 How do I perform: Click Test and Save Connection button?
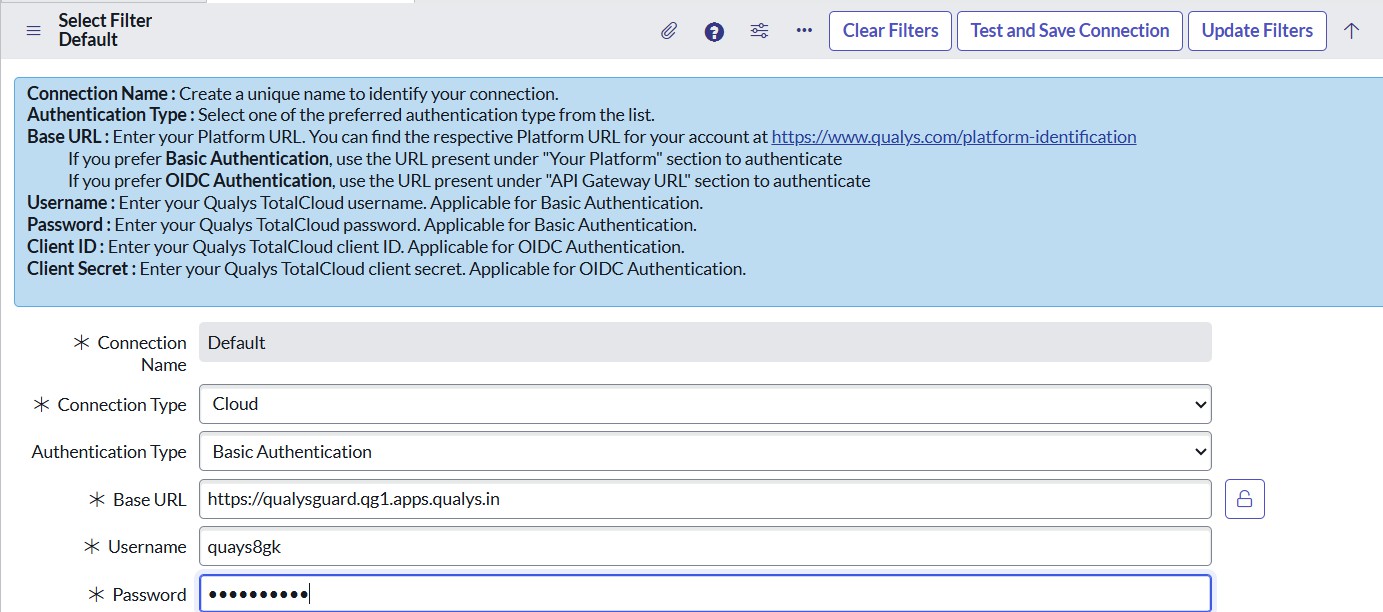(x=1069, y=31)
